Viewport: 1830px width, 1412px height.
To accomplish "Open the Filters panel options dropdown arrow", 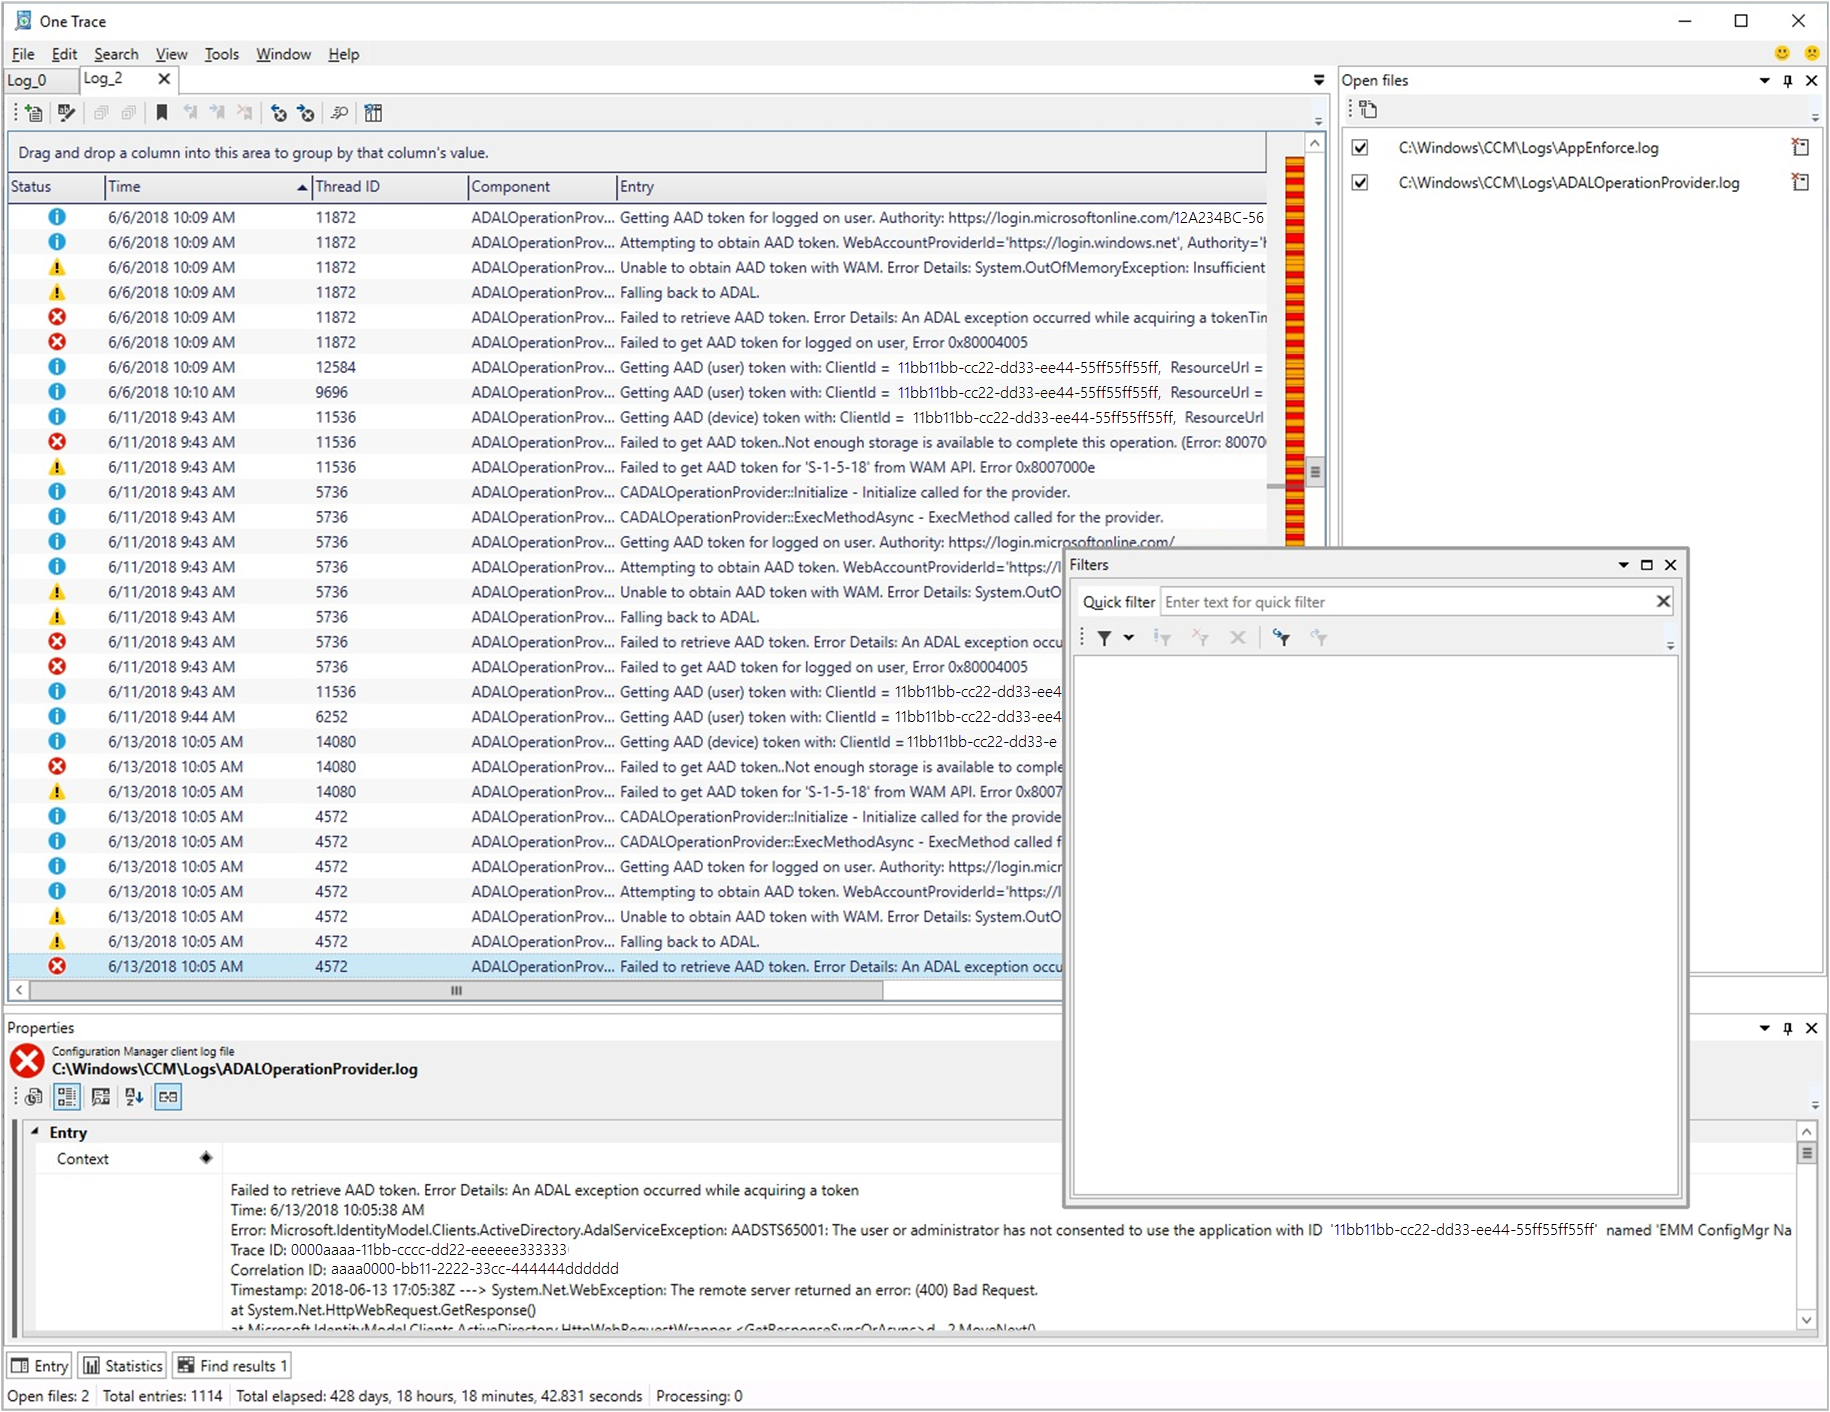I will coord(1623,565).
